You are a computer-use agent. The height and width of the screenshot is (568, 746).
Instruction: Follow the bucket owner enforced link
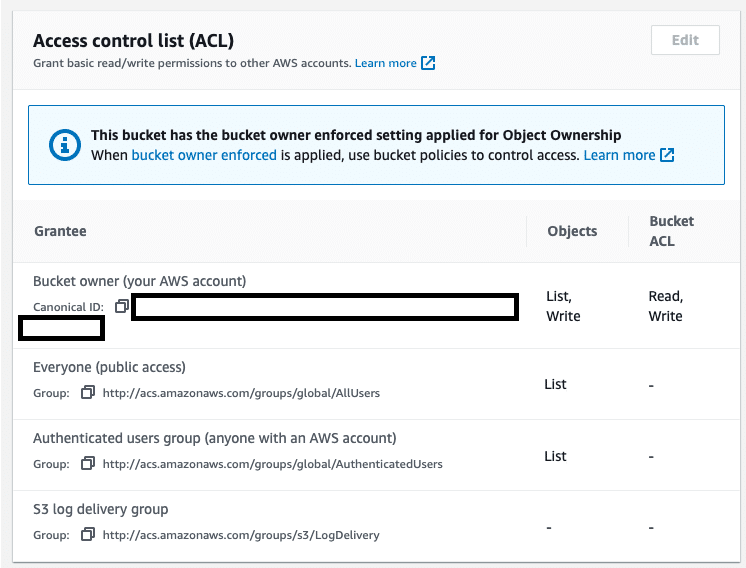click(204, 155)
